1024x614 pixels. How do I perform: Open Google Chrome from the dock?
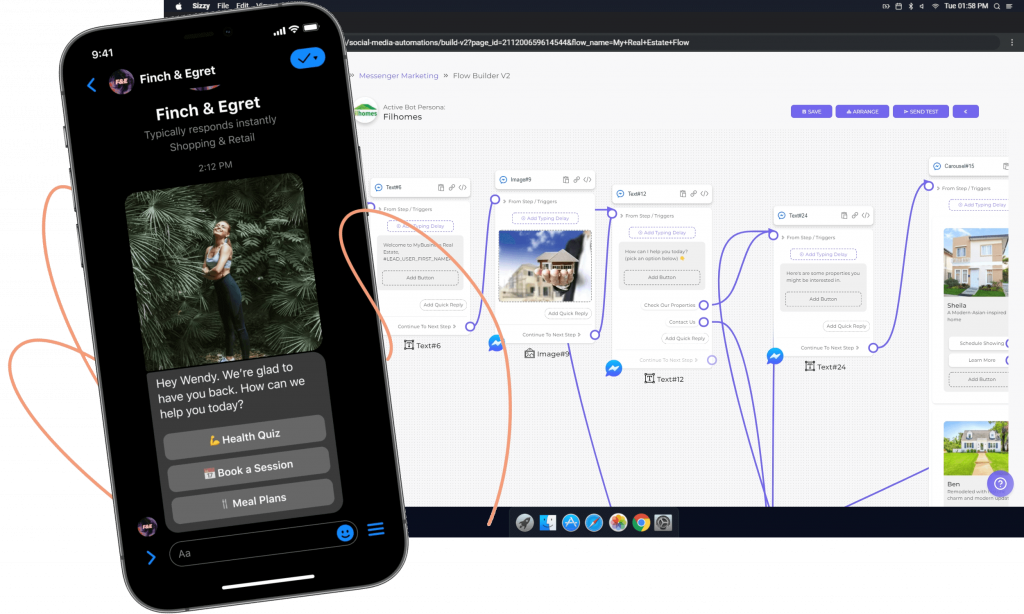pos(641,523)
